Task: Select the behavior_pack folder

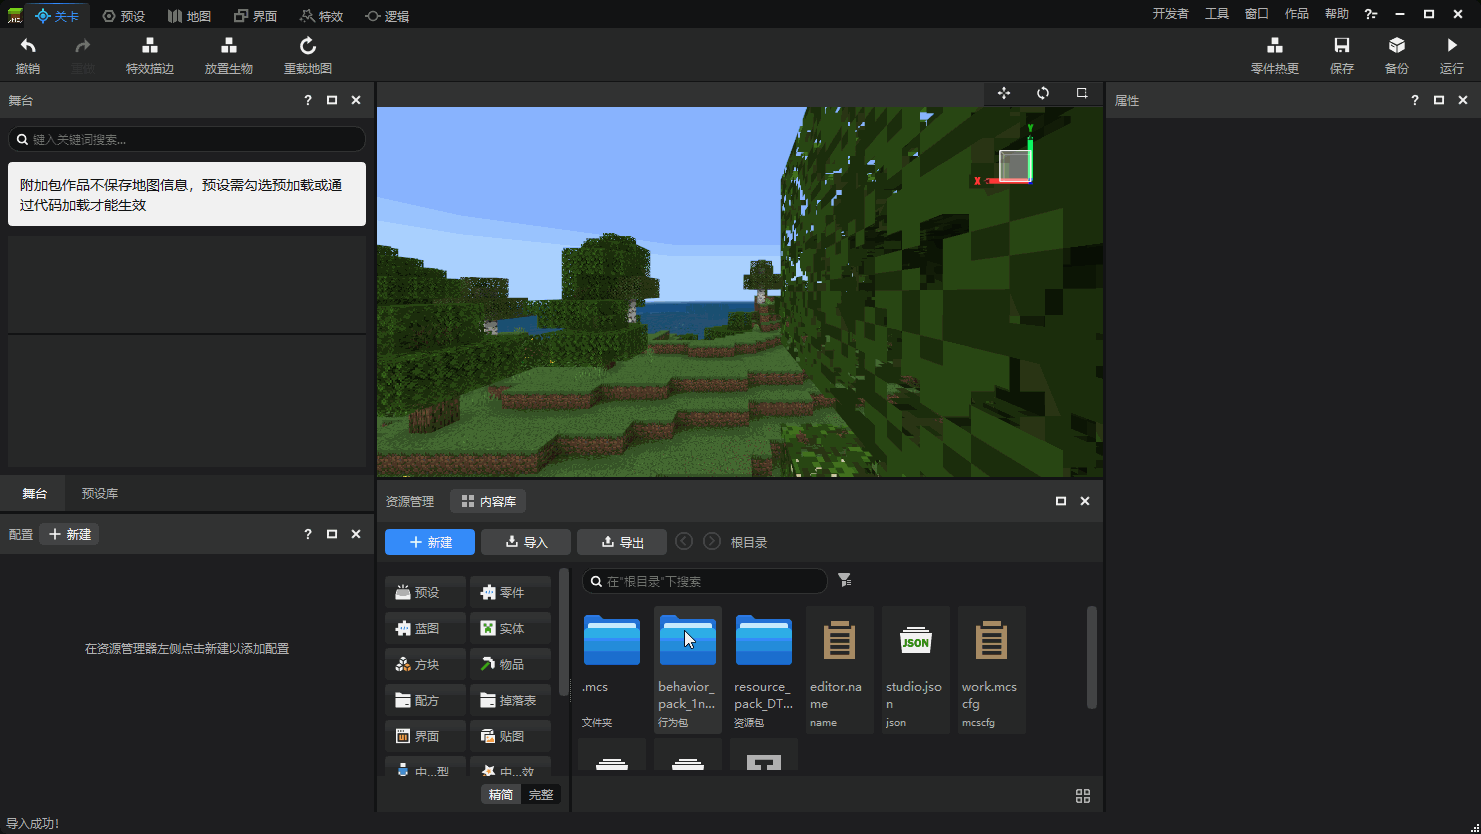Action: coord(688,669)
